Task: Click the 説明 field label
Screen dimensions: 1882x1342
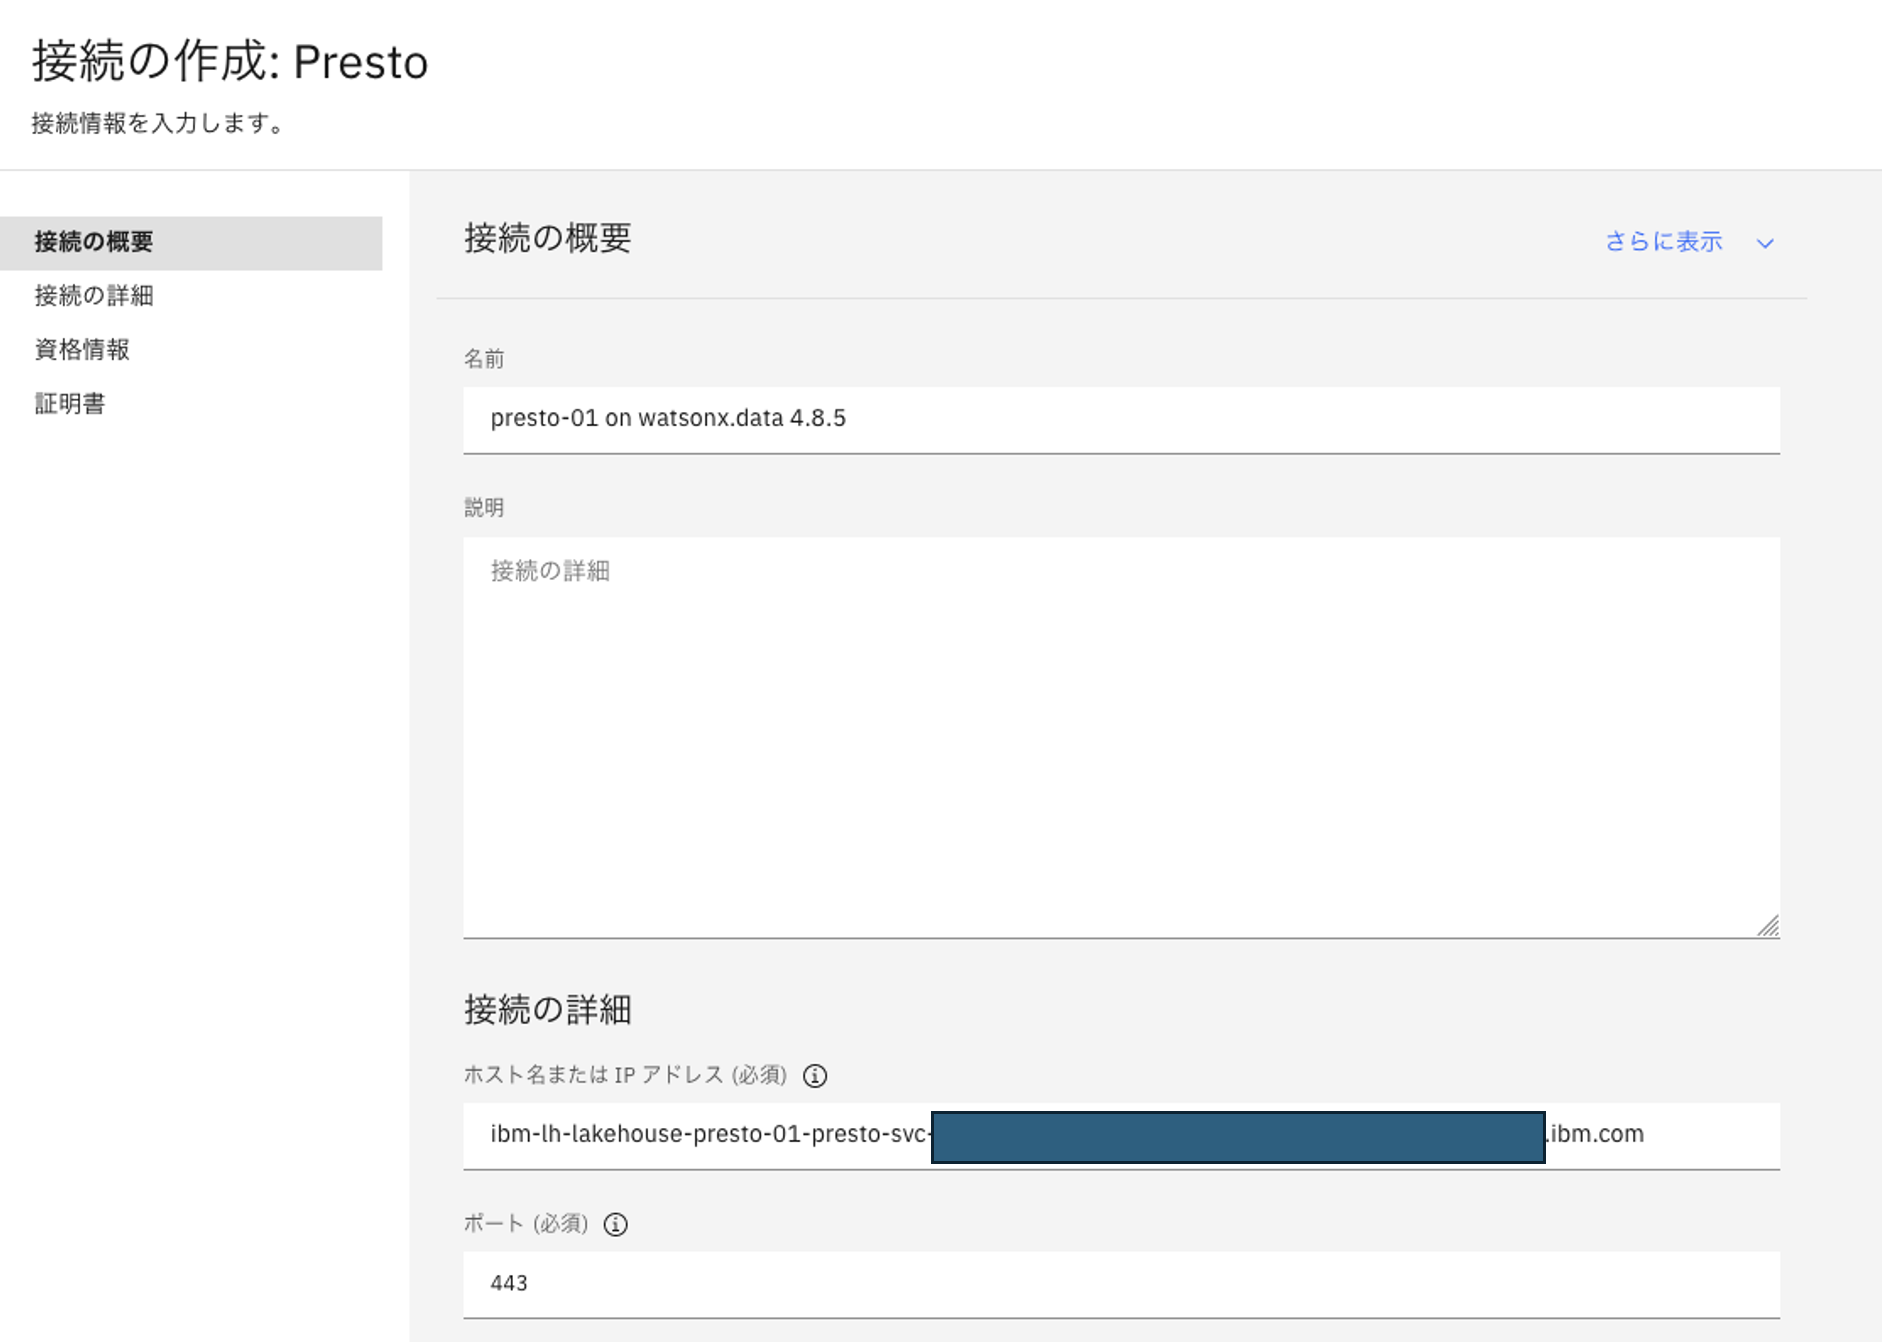Action: (x=484, y=508)
